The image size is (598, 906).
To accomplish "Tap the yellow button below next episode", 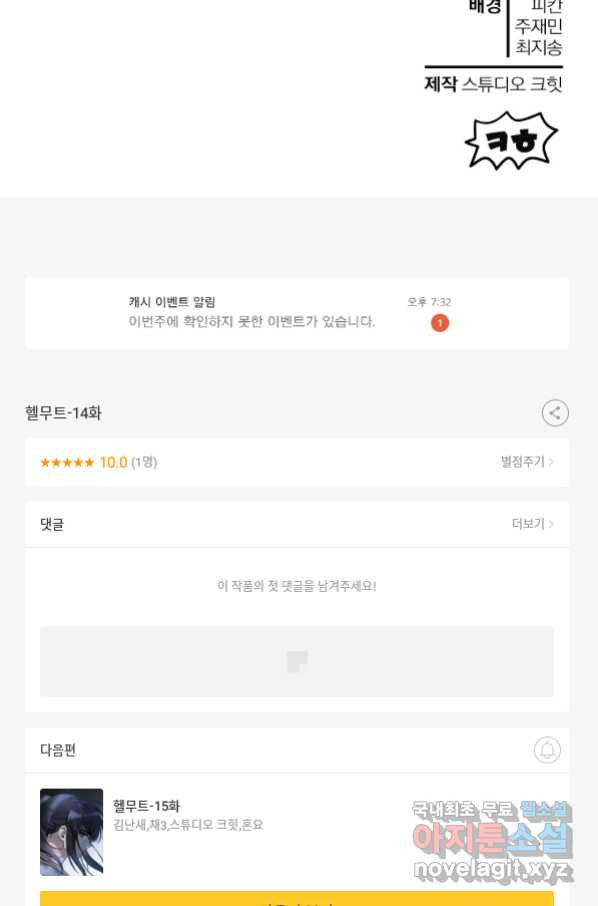I will (296, 898).
